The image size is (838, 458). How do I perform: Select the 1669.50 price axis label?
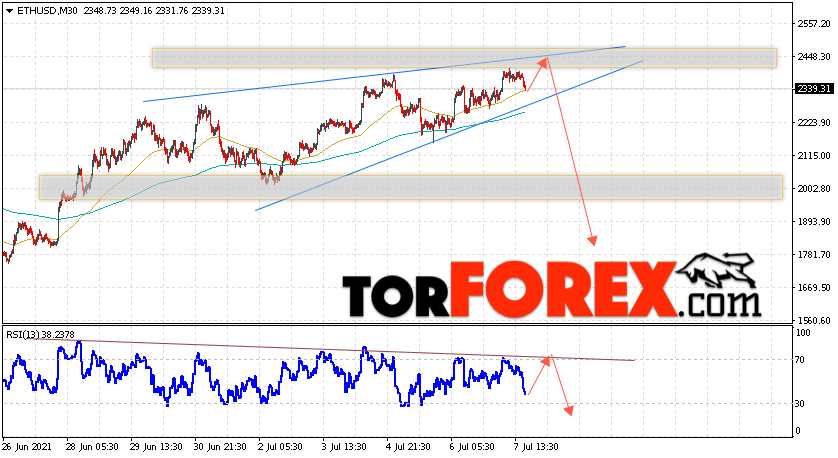tap(813, 288)
